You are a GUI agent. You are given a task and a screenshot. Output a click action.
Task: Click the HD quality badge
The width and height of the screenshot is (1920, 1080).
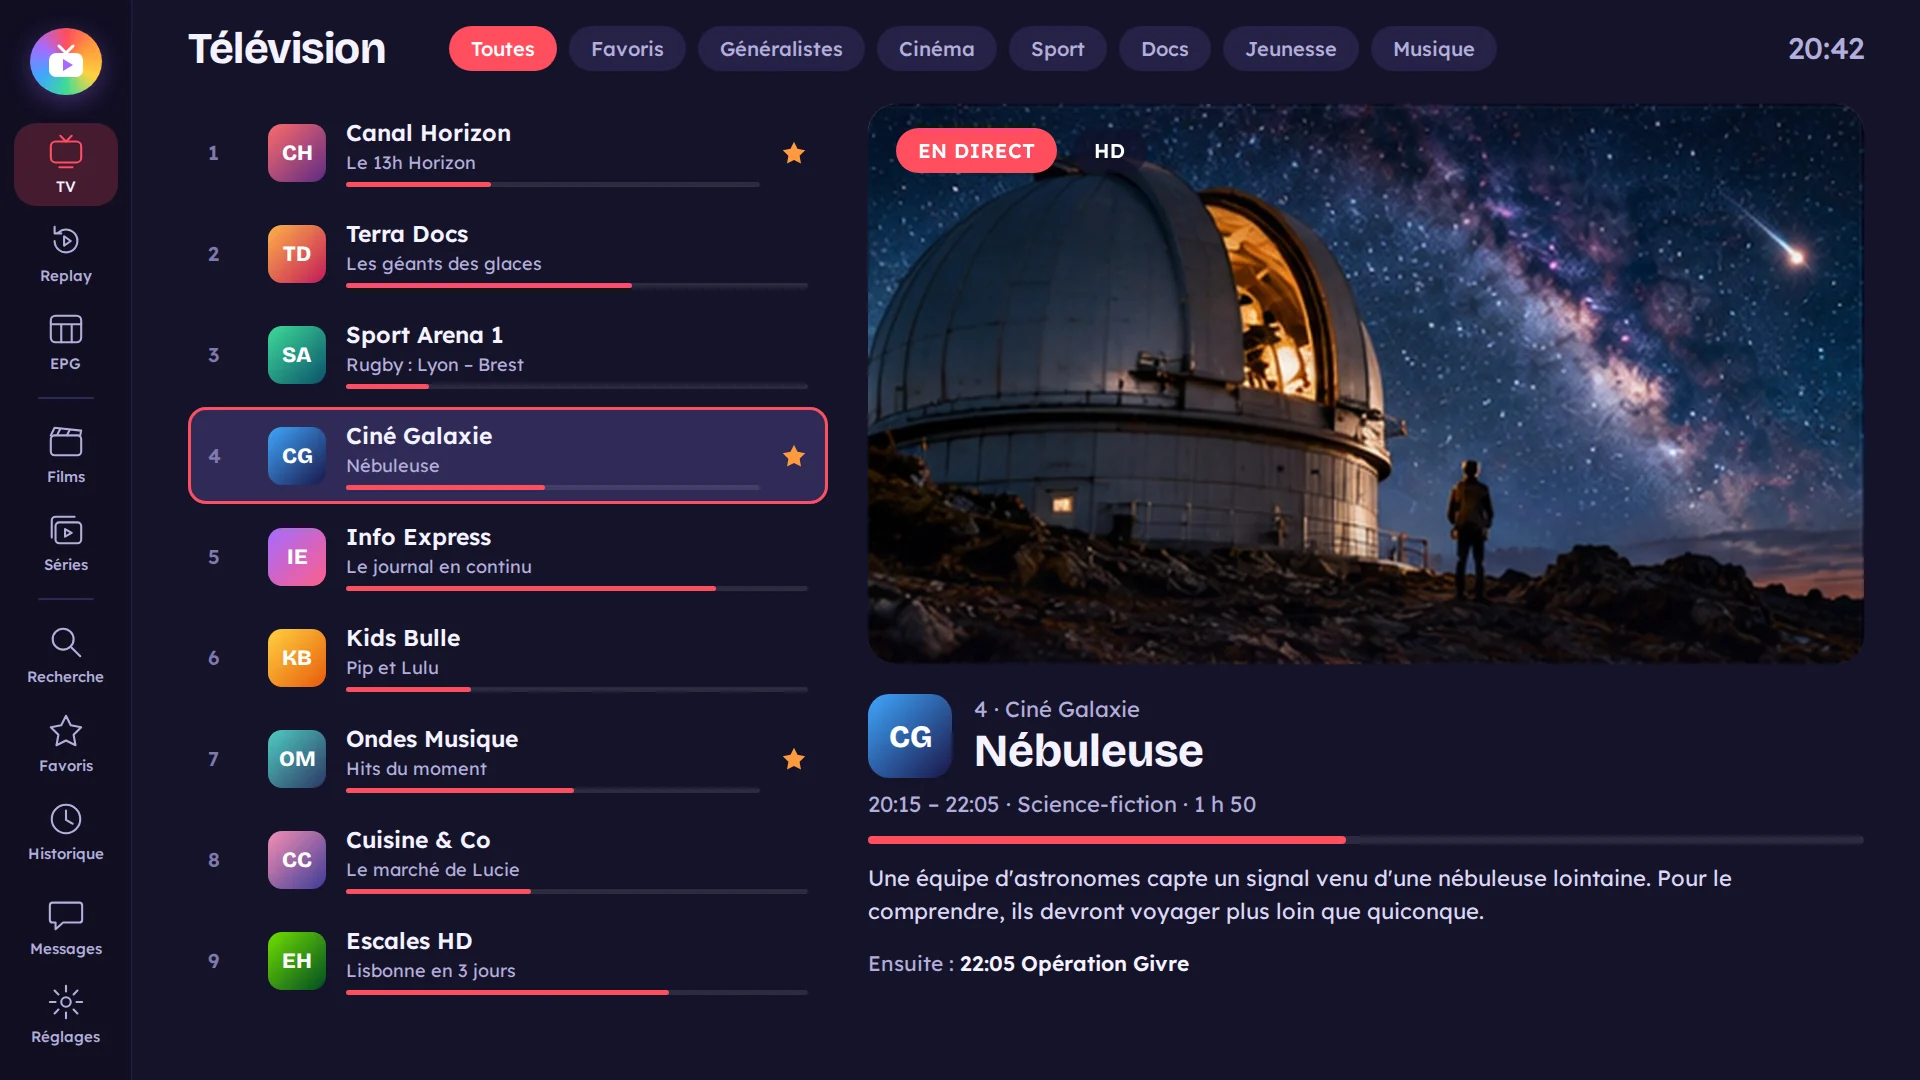pos(1109,151)
